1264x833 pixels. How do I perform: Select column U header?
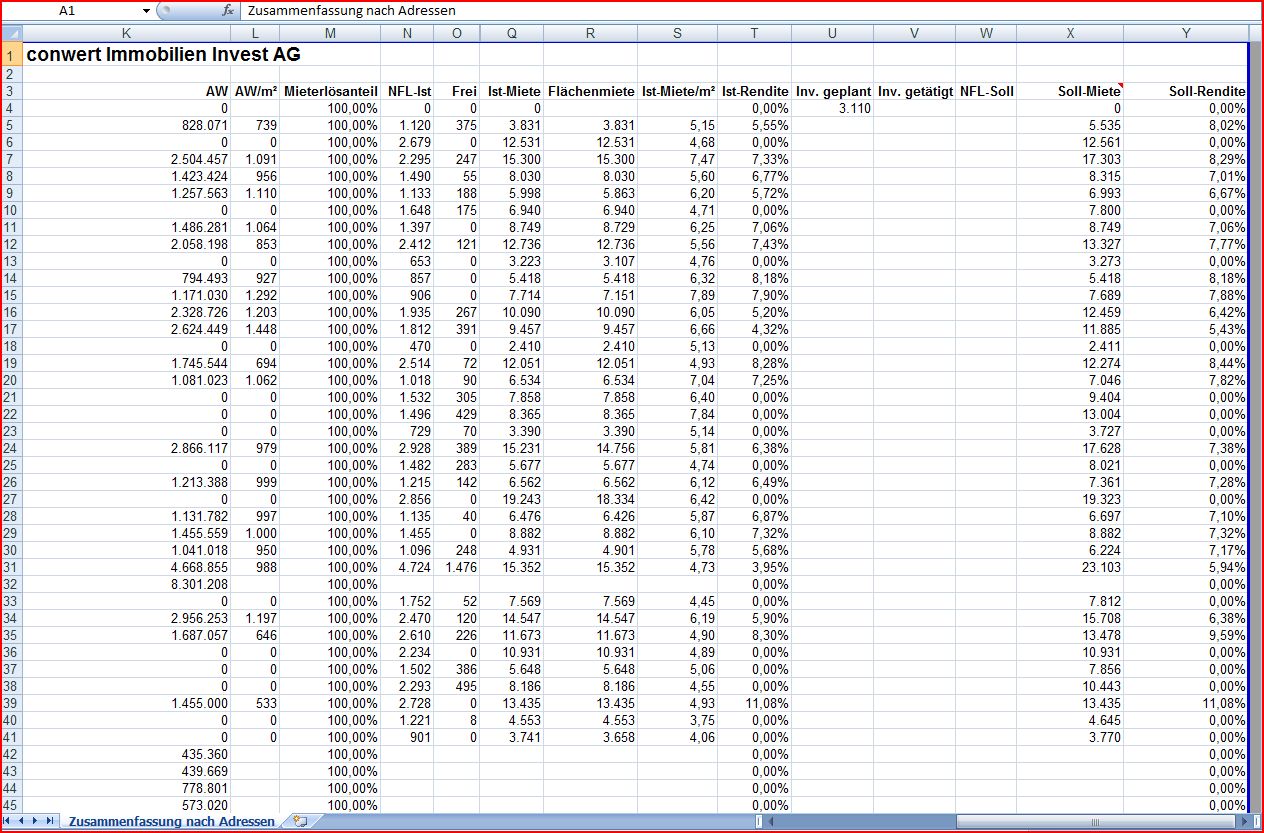tap(832, 33)
